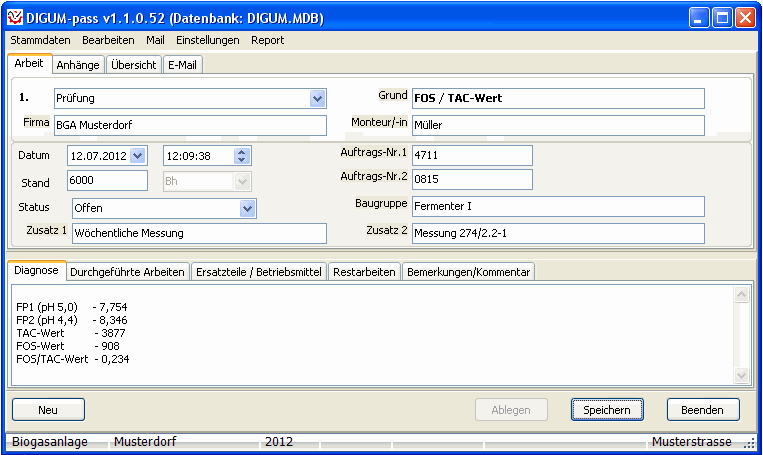Decrease time with the spinner down arrow
The image size is (763, 455).
click(241, 160)
